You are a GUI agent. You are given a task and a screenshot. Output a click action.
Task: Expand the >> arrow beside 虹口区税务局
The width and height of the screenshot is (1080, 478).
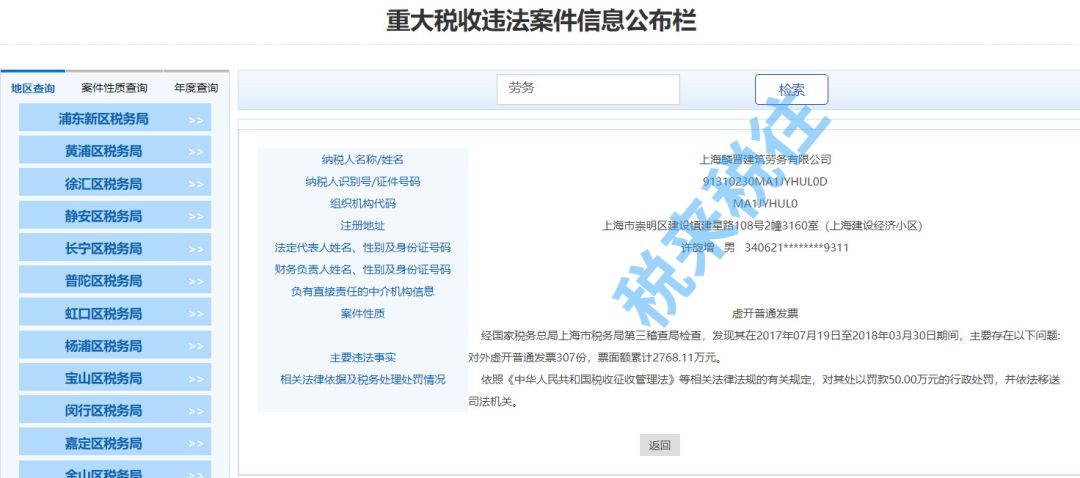196,315
